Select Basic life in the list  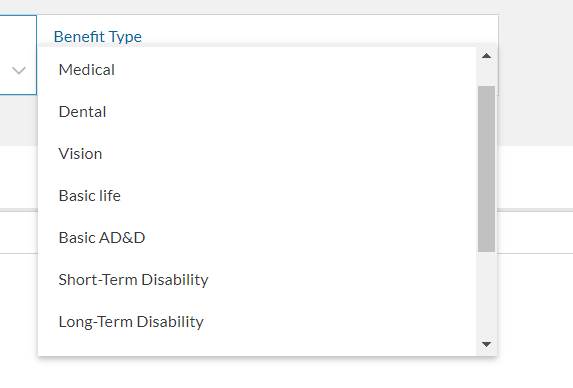point(257,196)
